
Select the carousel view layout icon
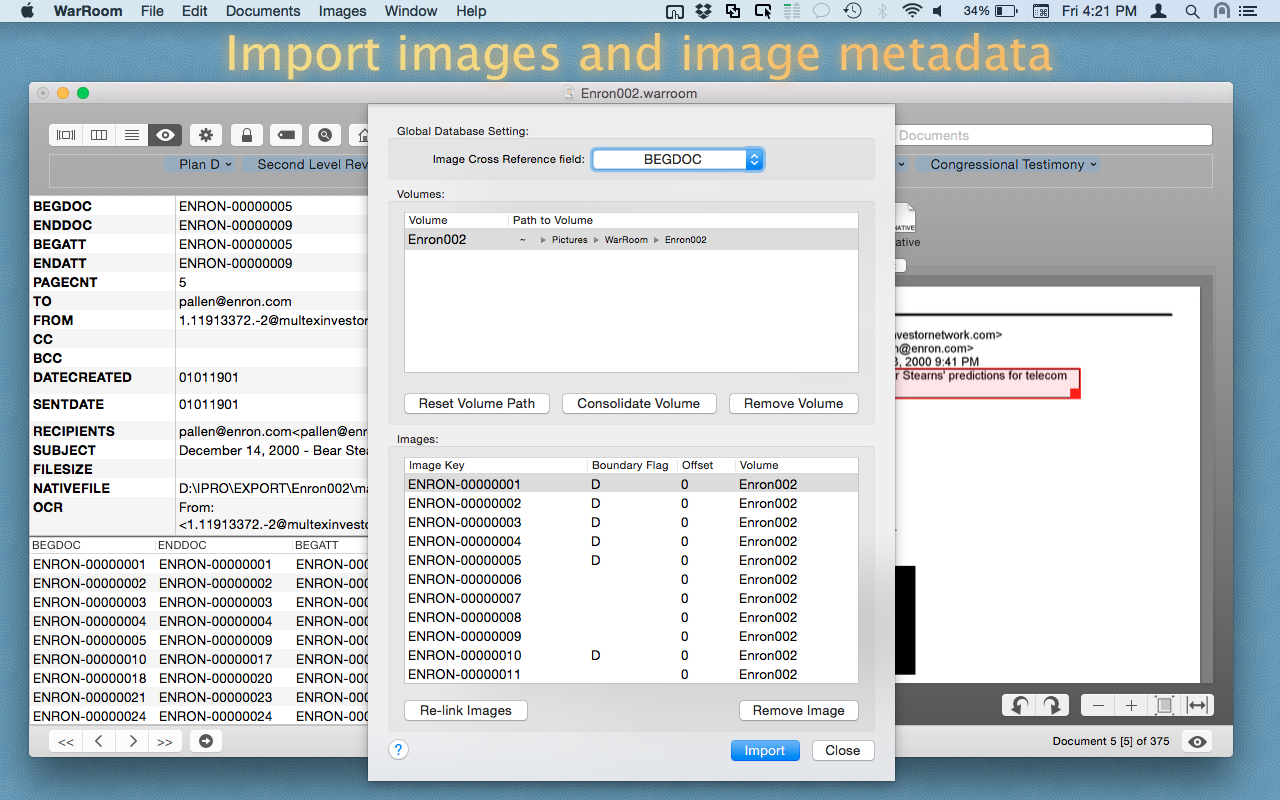pyautogui.click(x=66, y=135)
